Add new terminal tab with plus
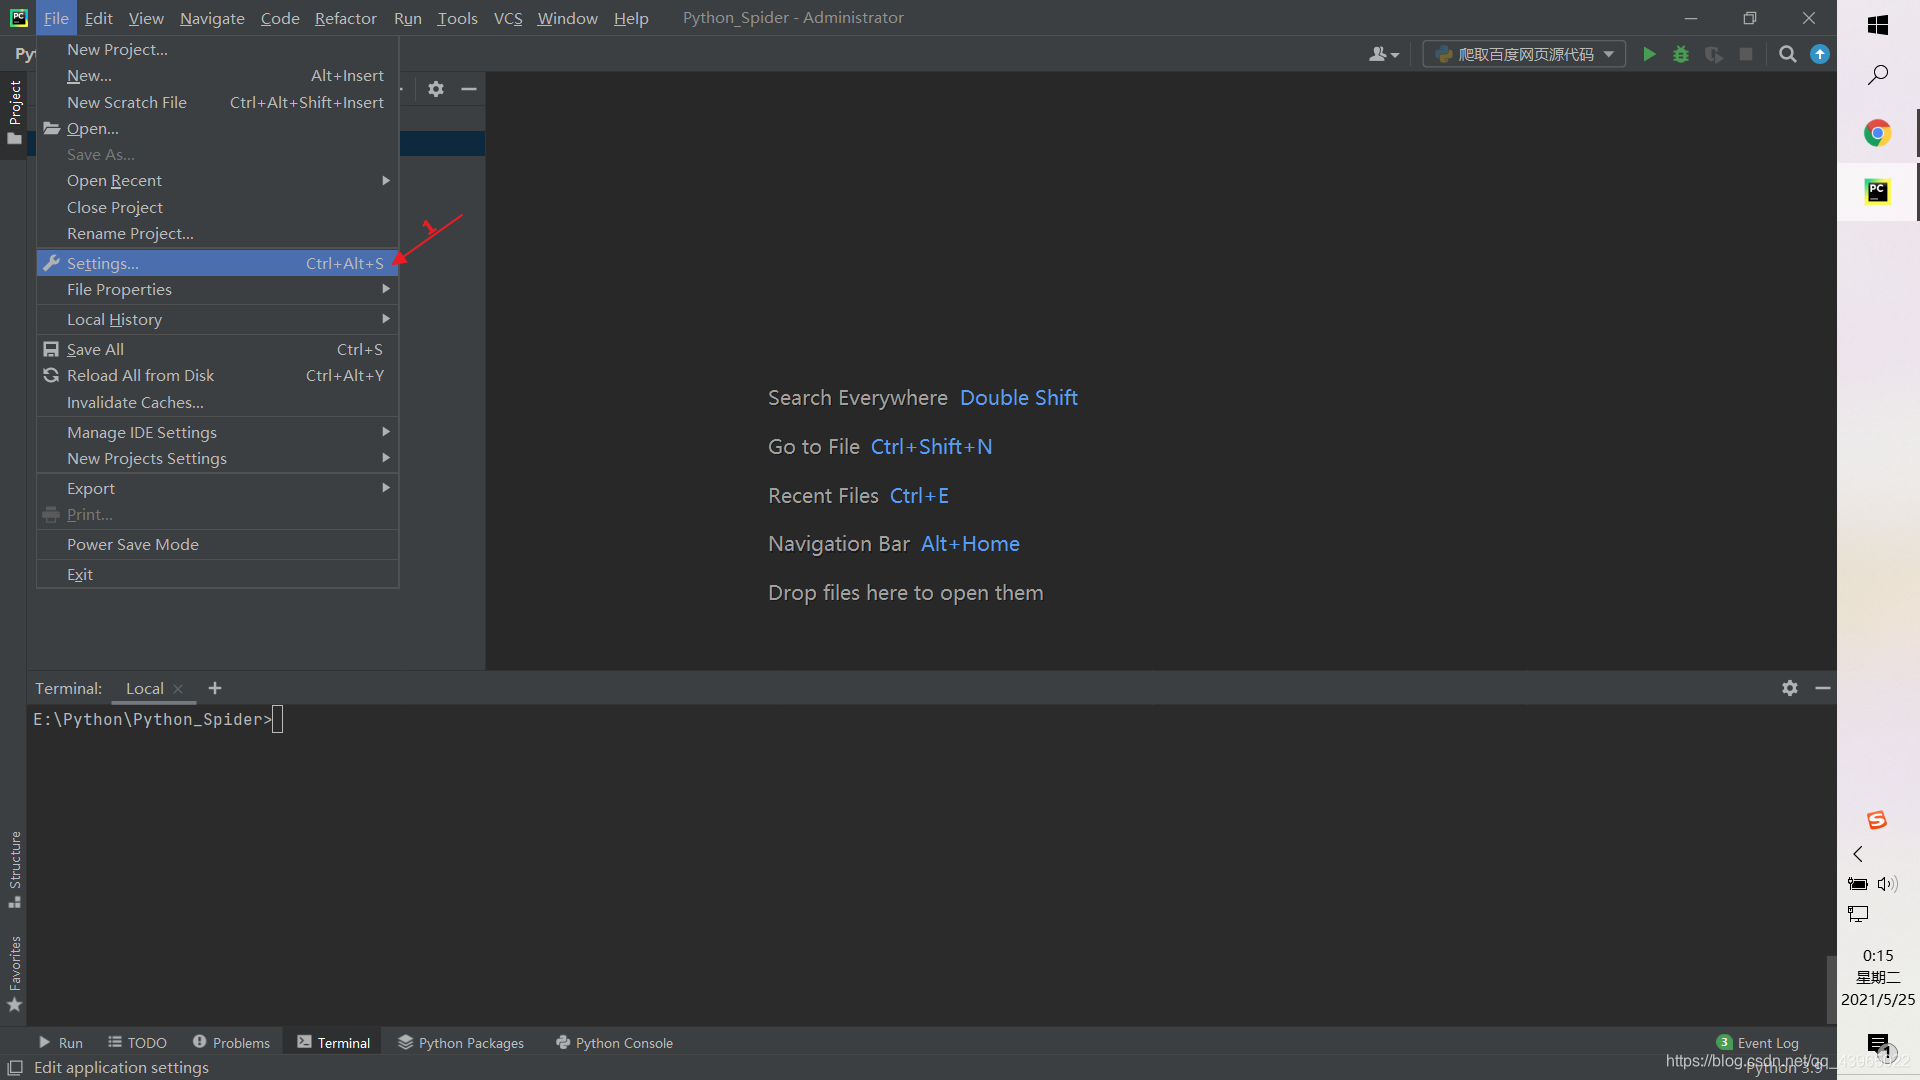Viewport: 1920px width, 1080px height. click(x=215, y=688)
